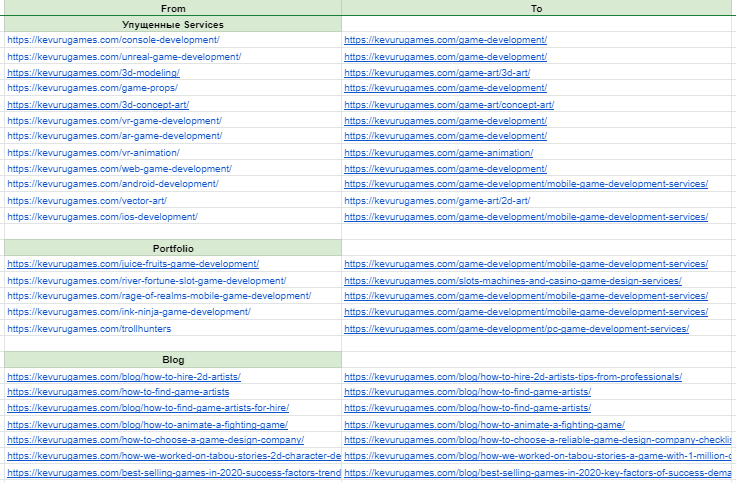Screen dimensions: 736x482
Task: Open the To link in the game-props row
Action: [x=445, y=88]
